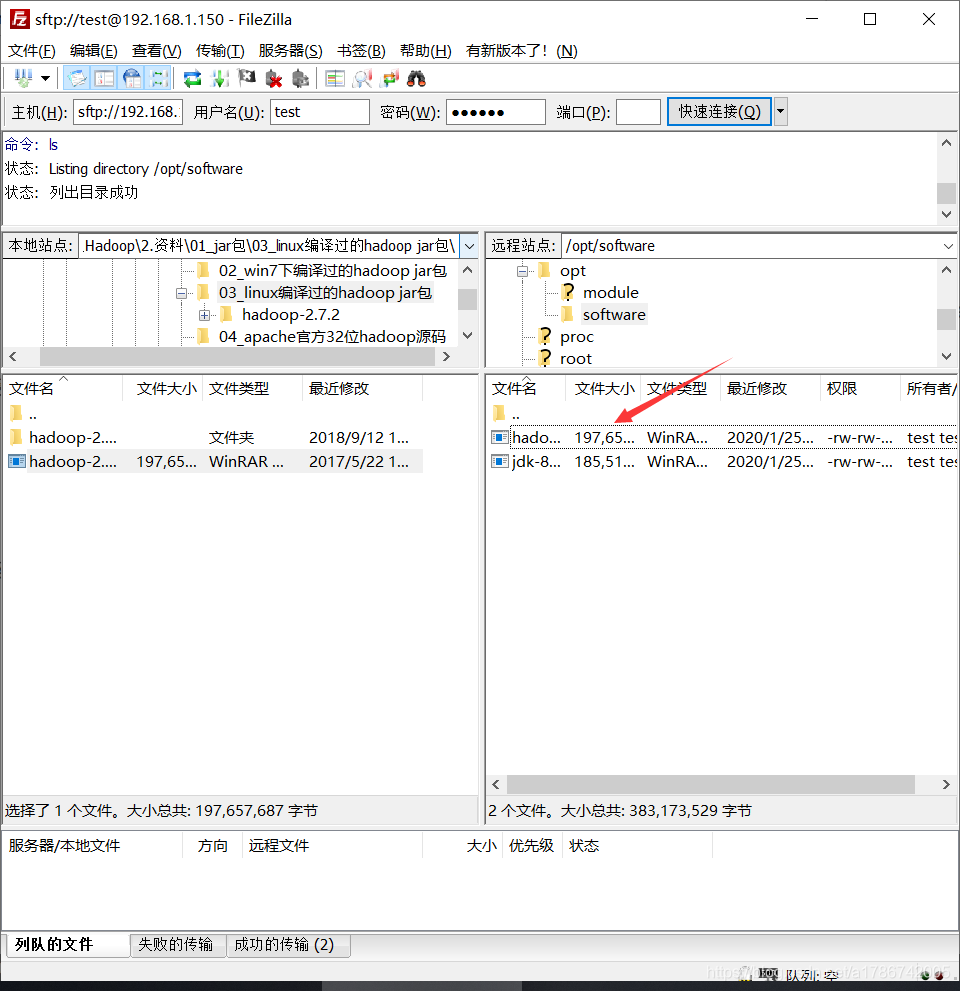This screenshot has width=960, height=991.
Task: Sort remote files by 权限 column
Action: pos(860,389)
